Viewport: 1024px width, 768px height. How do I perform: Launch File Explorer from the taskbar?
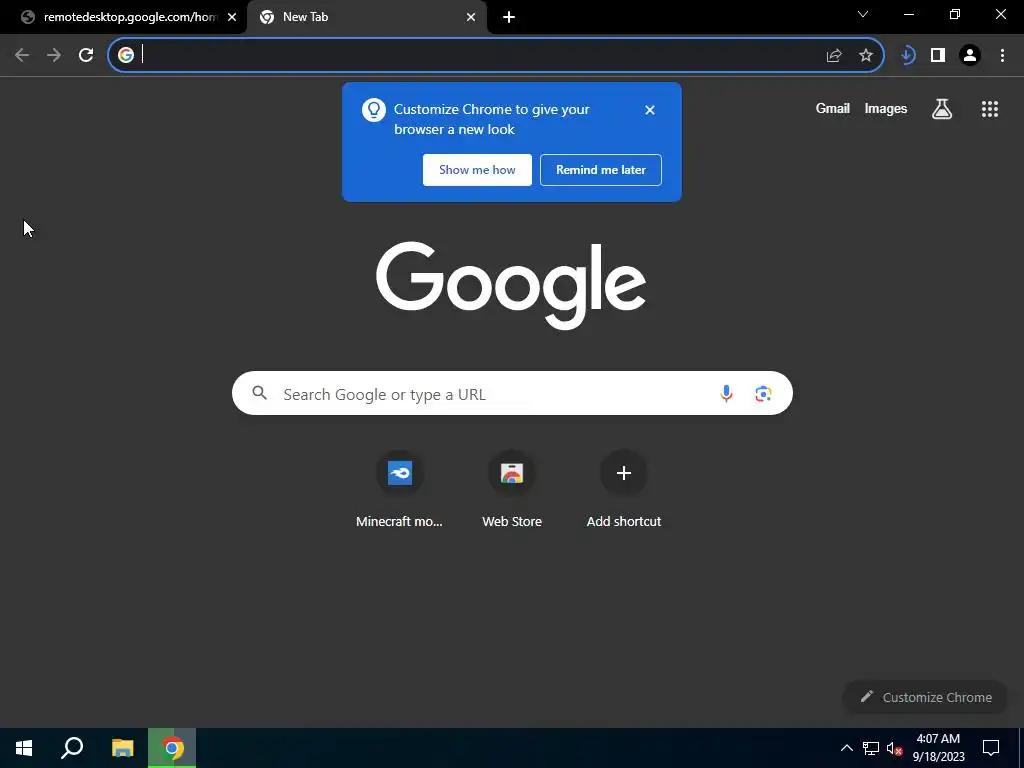[122, 748]
